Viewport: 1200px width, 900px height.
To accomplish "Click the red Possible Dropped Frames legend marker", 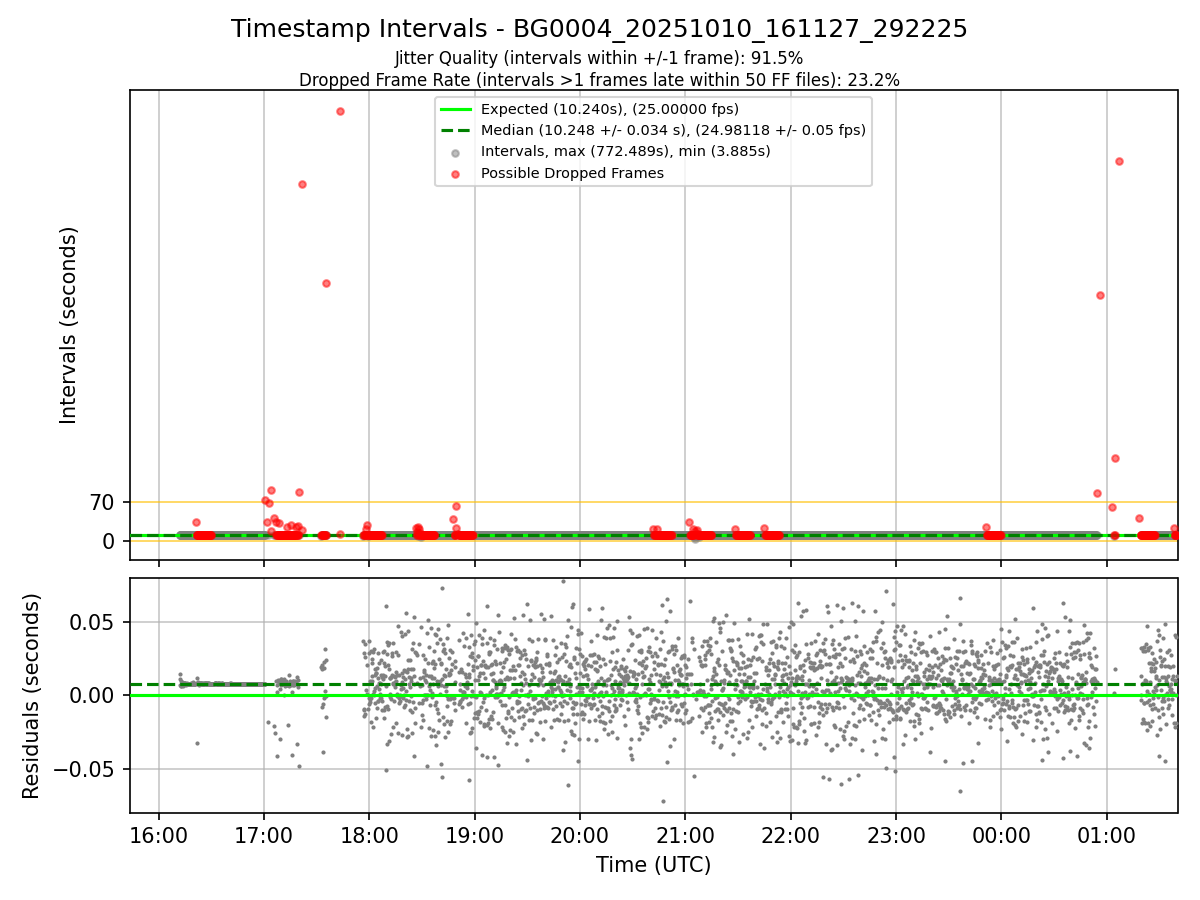I will 455,173.
